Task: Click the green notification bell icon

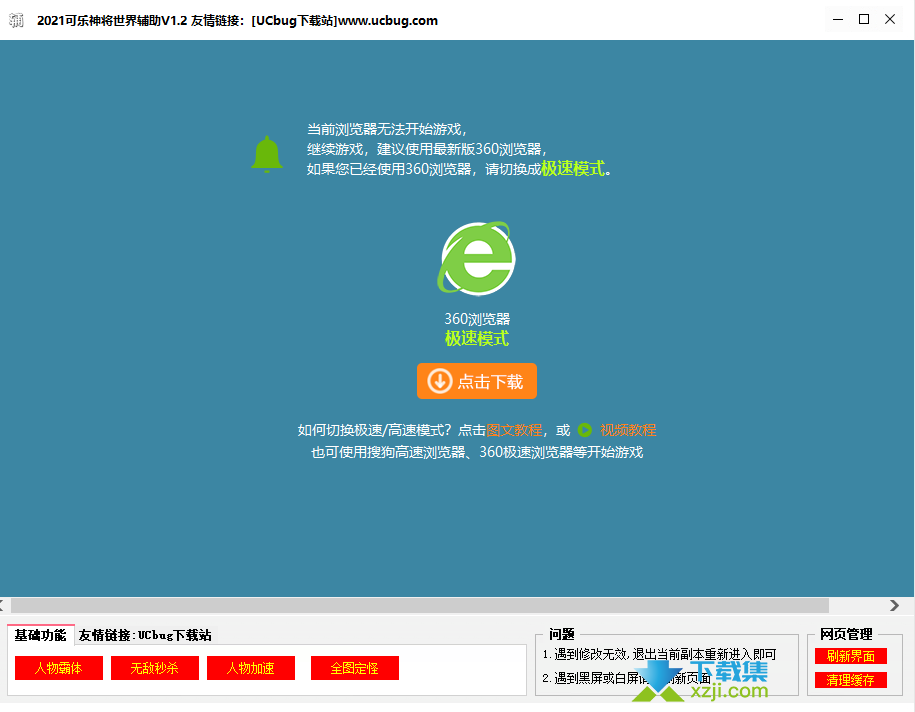Action: (267, 154)
